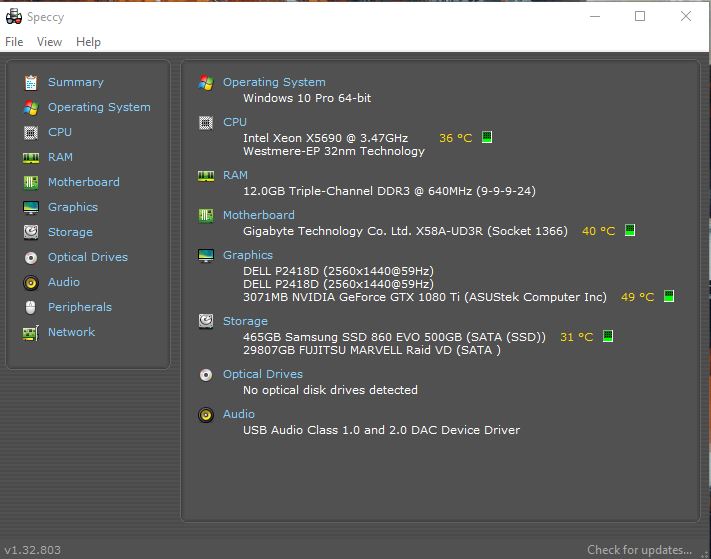Click the RAM heading link in summary

(235, 175)
